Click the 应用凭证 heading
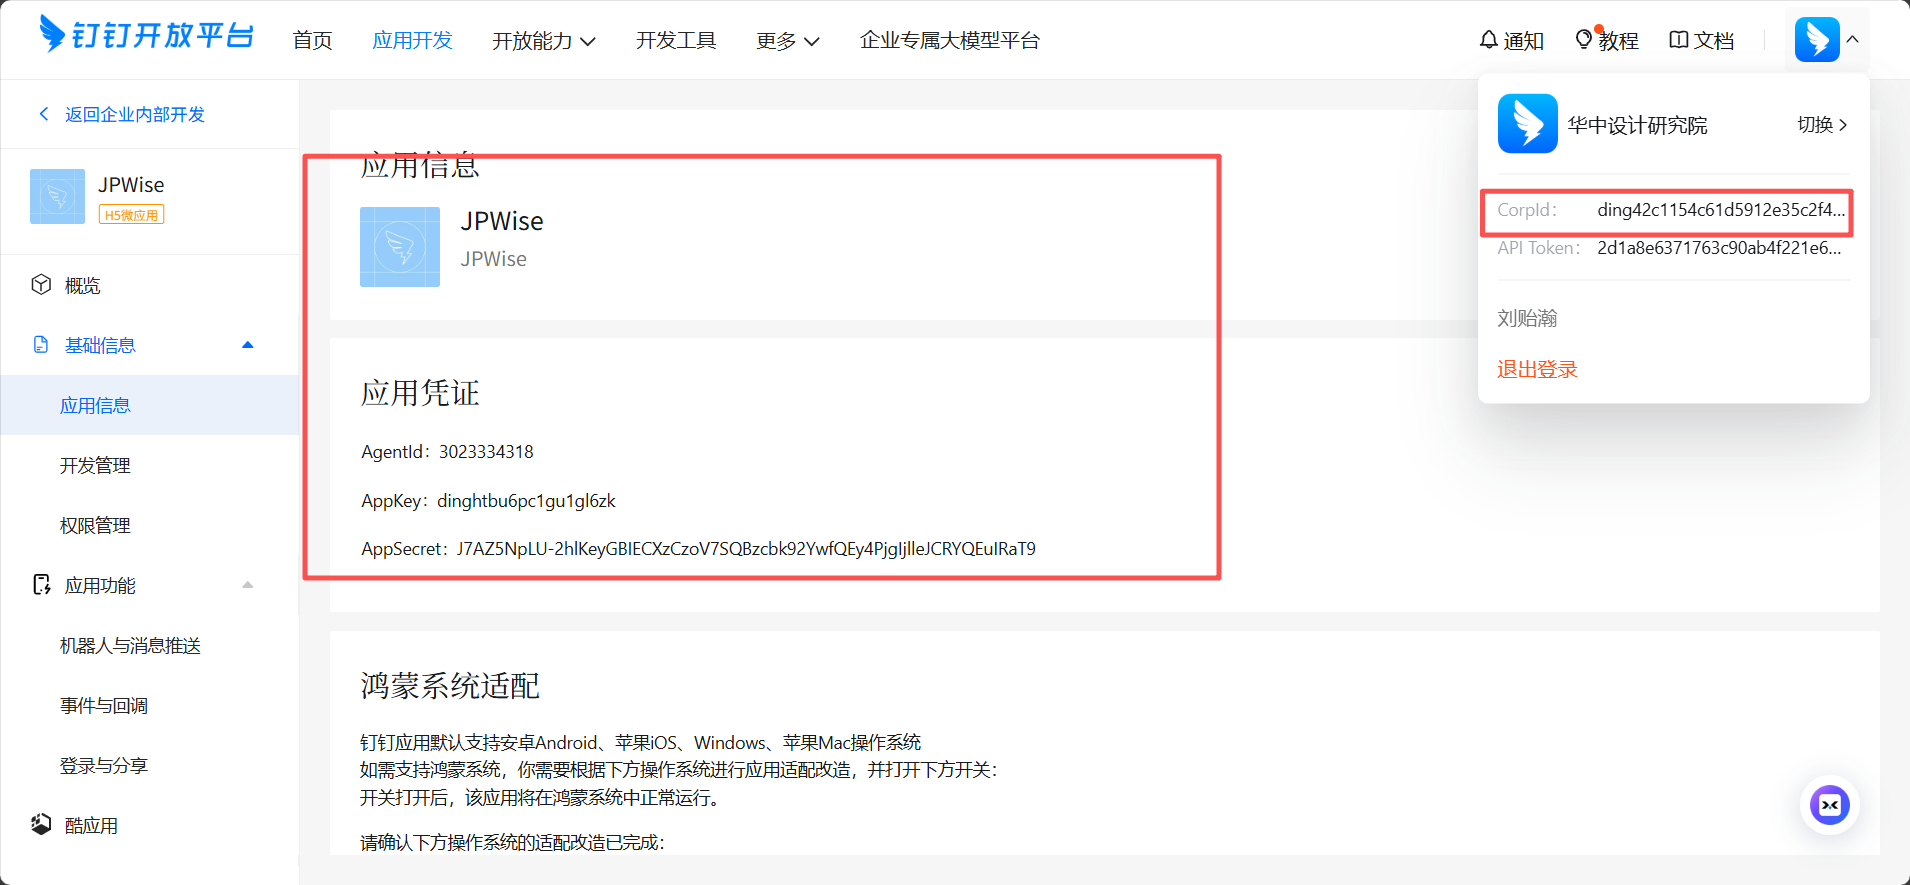The width and height of the screenshot is (1910, 885). point(420,393)
